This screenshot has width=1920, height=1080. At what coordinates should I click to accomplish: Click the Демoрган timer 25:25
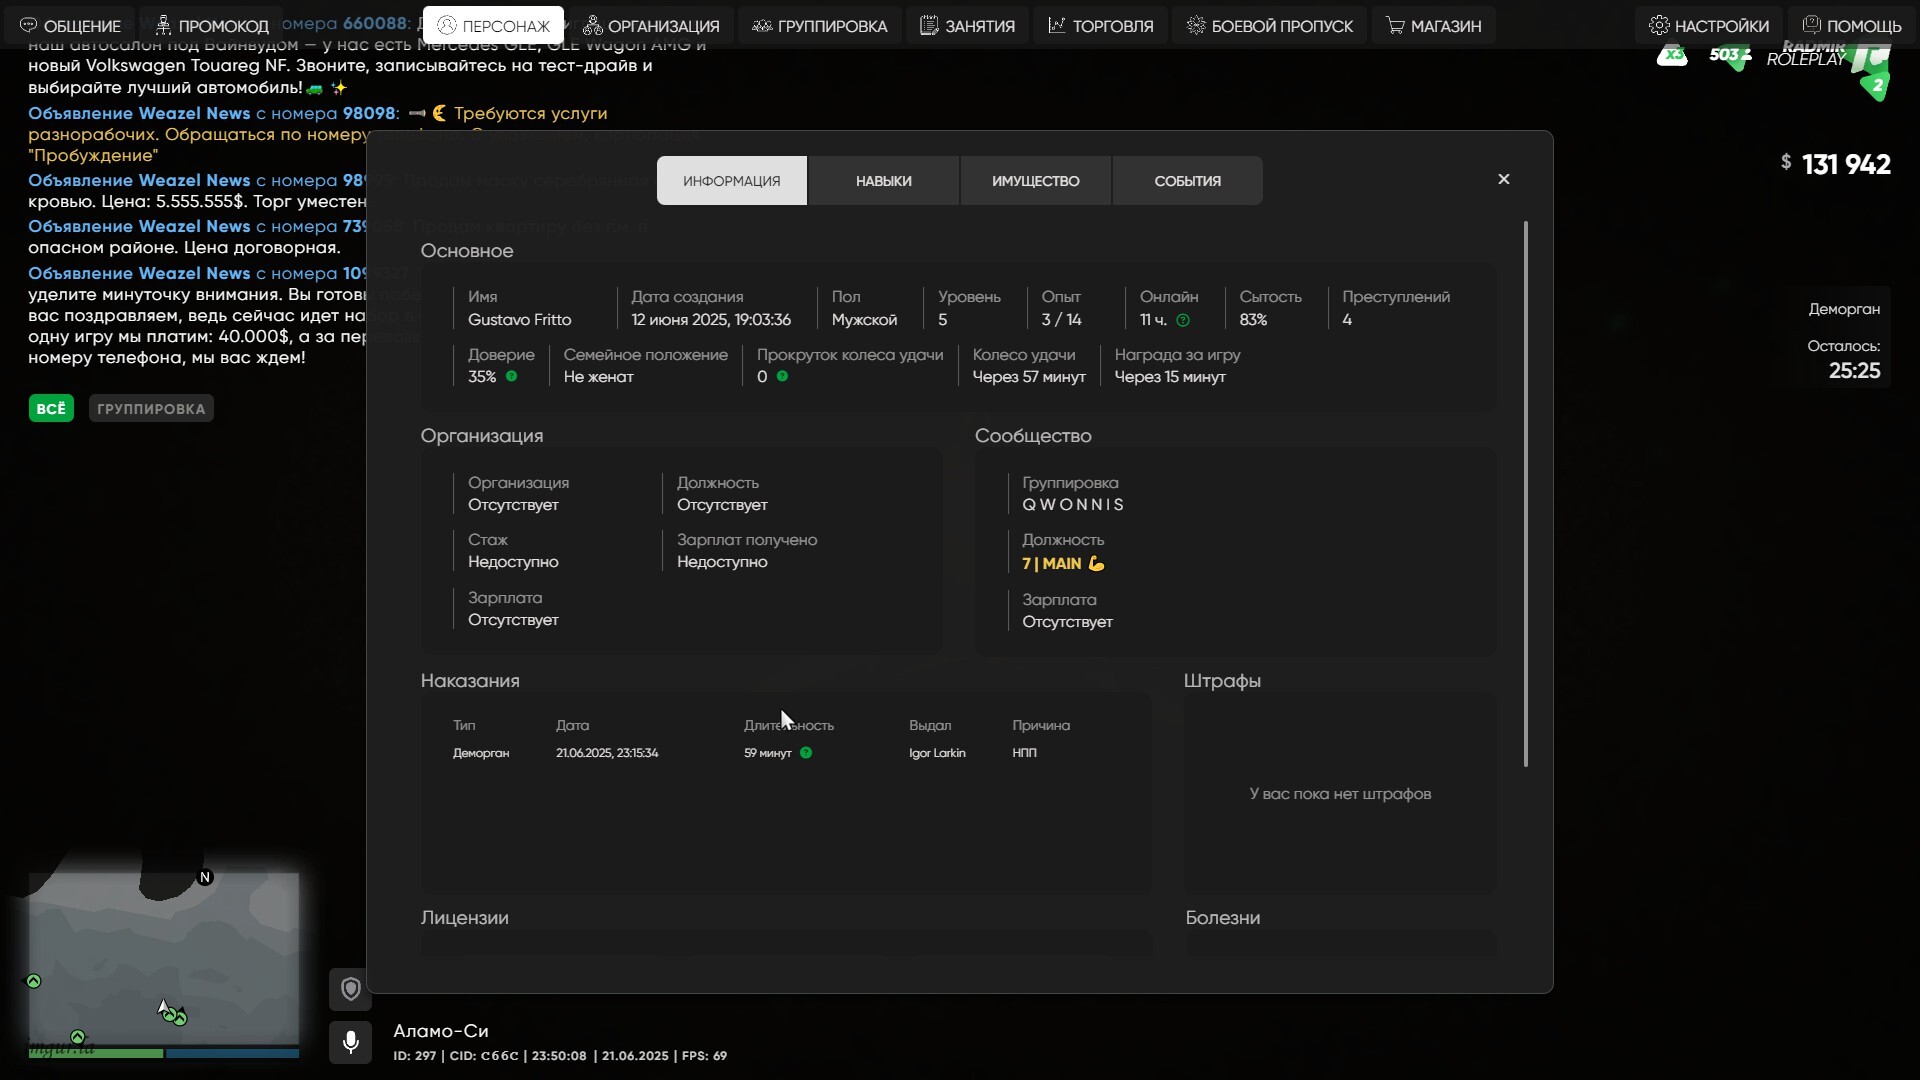1855,371
